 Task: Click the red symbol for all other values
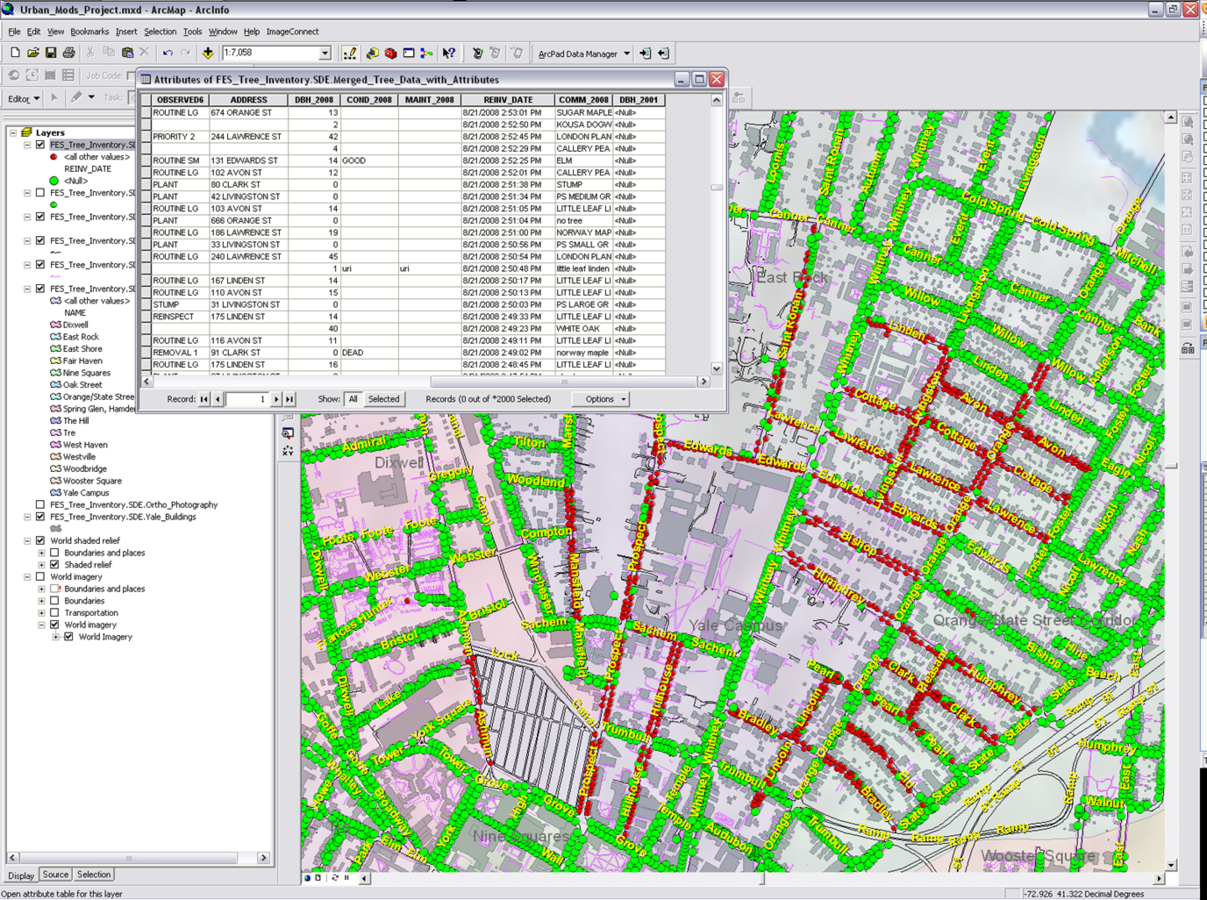pyautogui.click(x=54, y=157)
